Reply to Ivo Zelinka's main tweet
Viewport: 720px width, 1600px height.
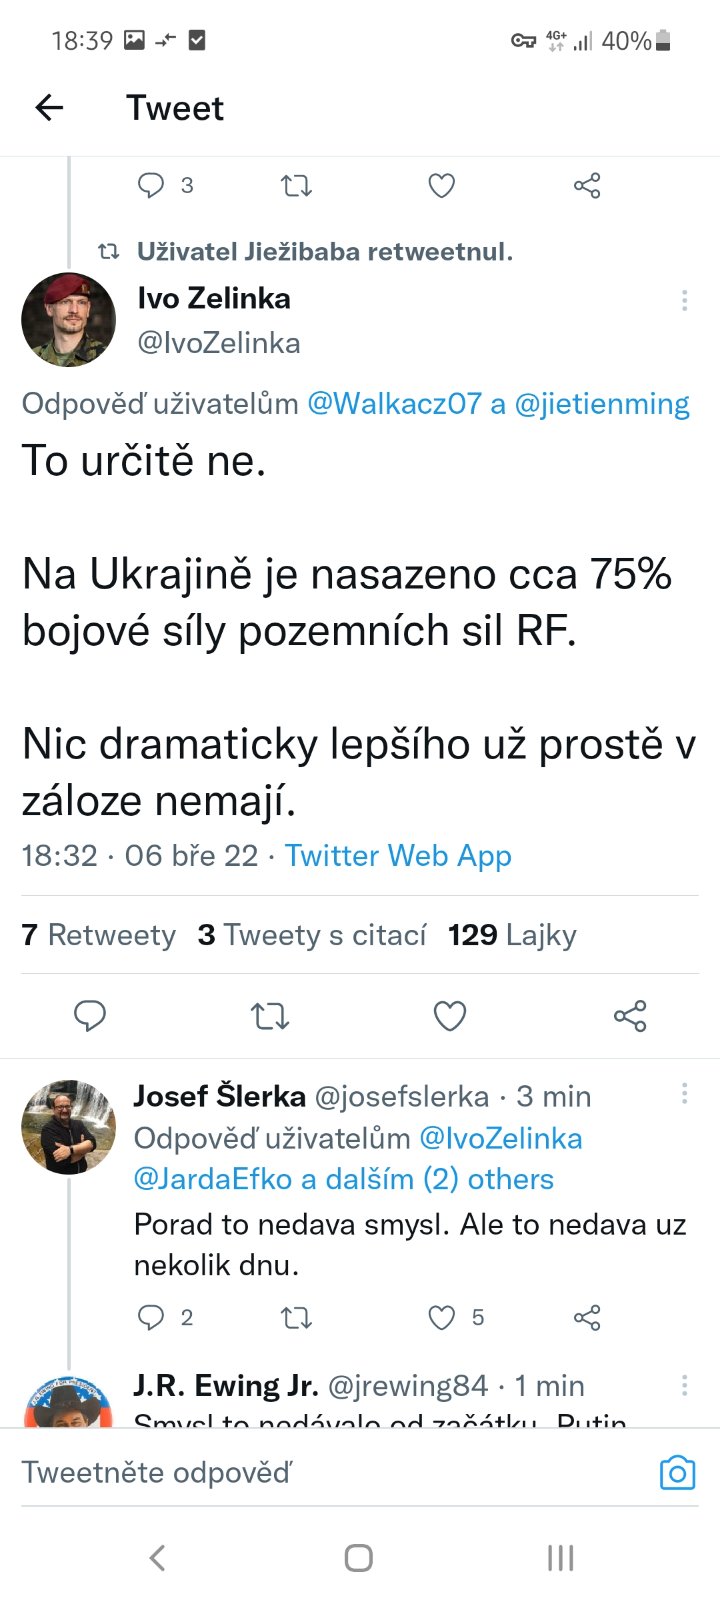click(90, 1016)
